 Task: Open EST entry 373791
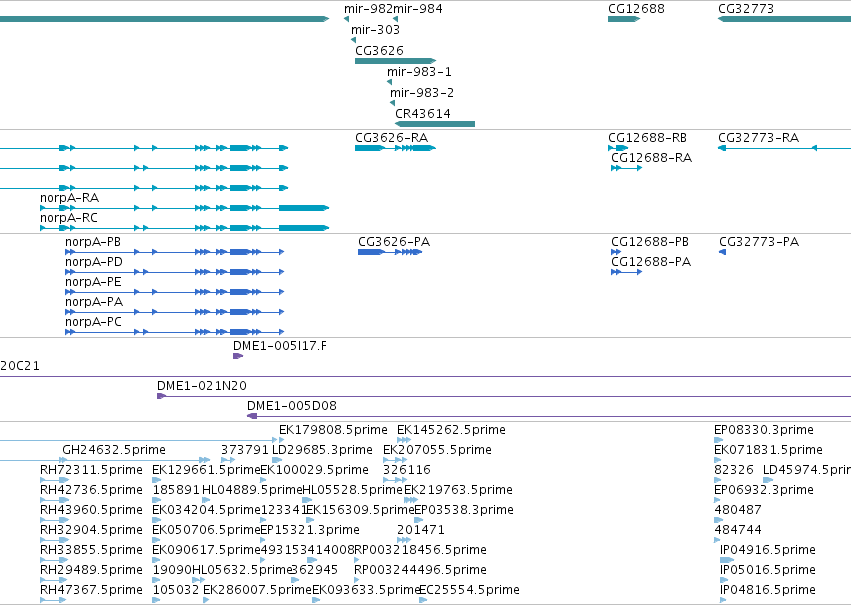click(x=245, y=450)
